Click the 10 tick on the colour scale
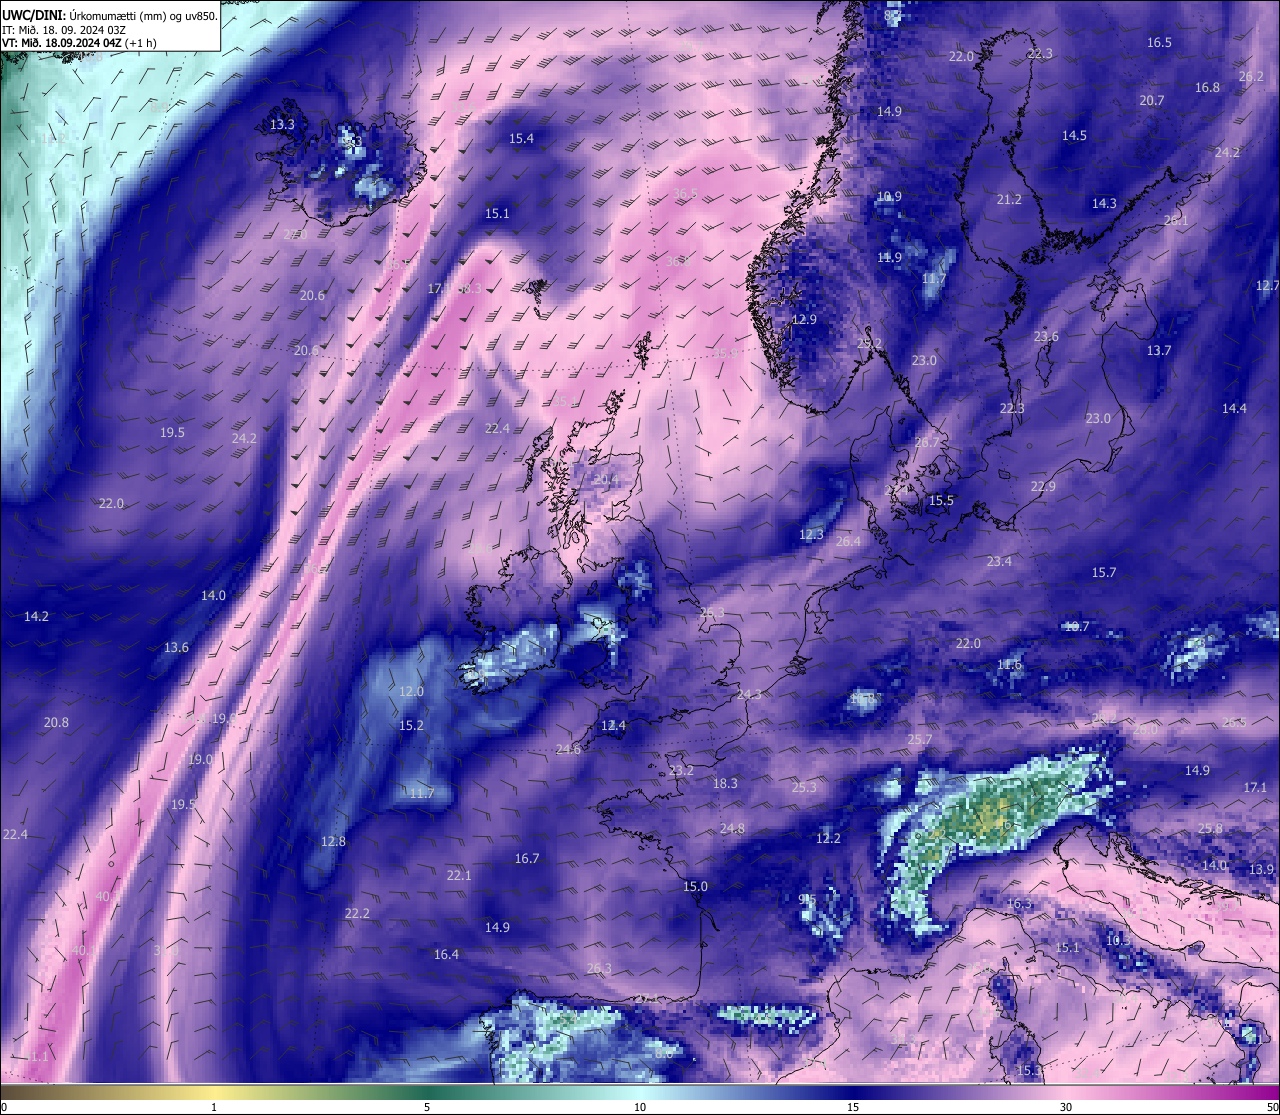 640,1107
